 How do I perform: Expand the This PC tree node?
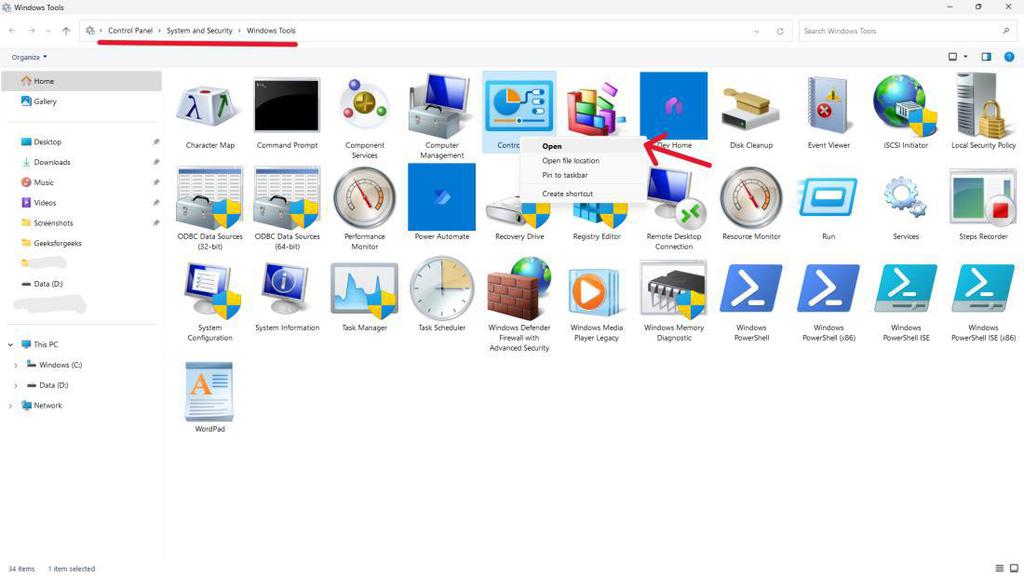(10, 344)
